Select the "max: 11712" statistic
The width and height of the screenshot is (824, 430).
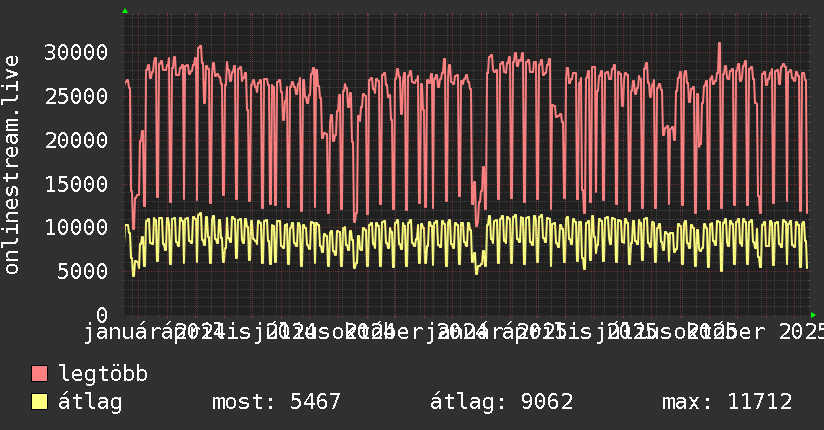click(x=727, y=402)
